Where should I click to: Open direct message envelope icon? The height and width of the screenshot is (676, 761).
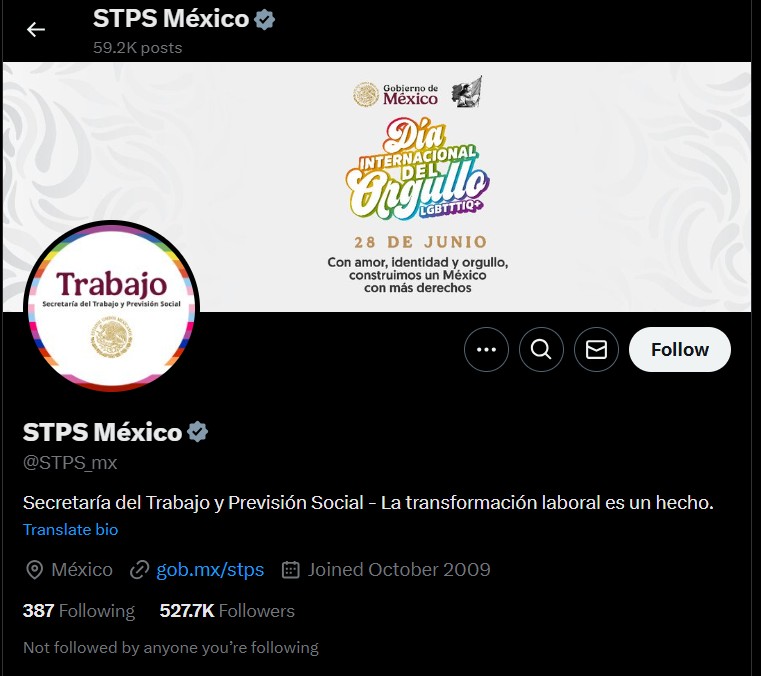[596, 349]
